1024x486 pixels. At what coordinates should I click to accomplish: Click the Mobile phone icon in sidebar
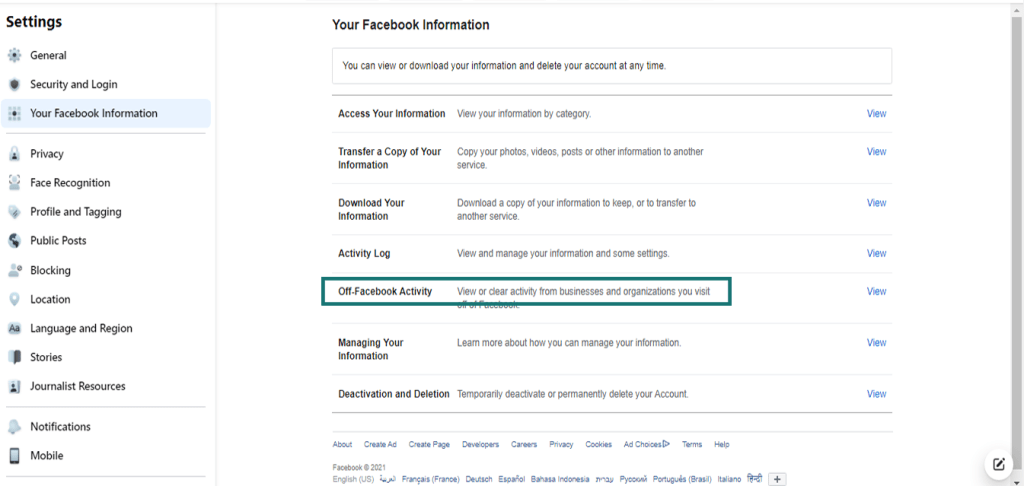[14, 455]
